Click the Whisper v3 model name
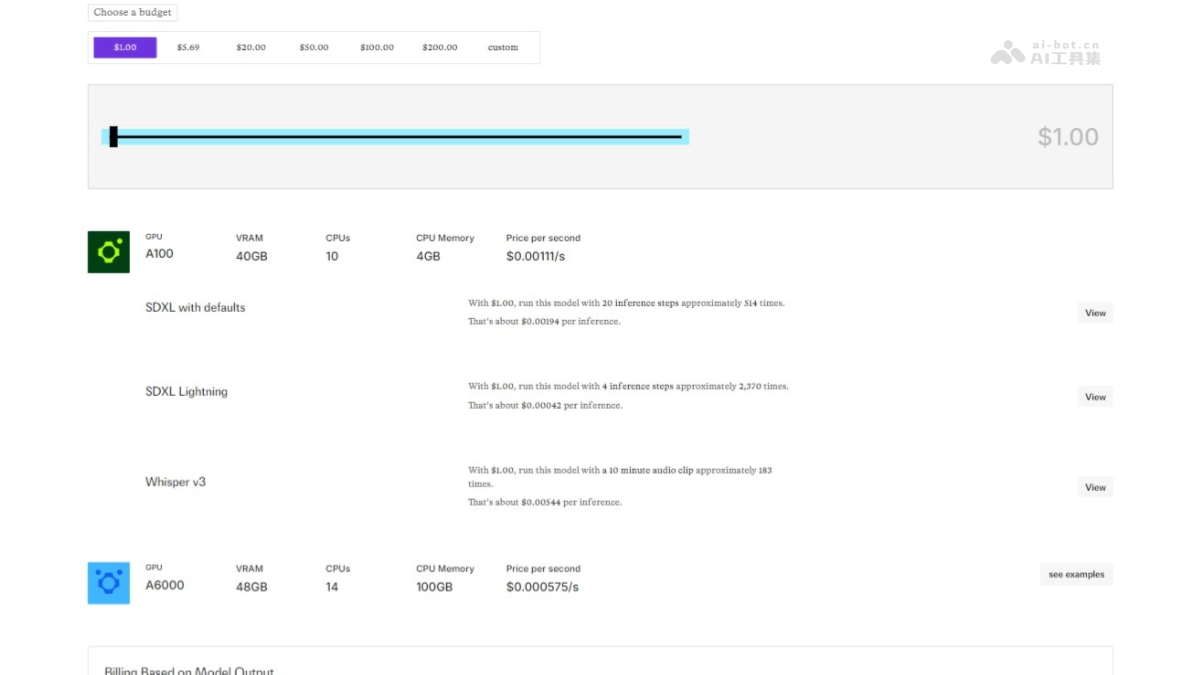The width and height of the screenshot is (1200, 675). point(176,482)
